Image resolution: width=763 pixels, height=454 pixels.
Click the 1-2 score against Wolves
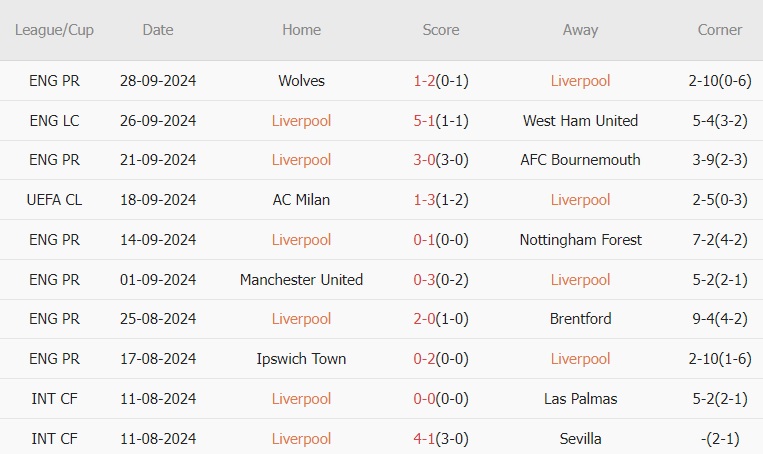coord(424,81)
